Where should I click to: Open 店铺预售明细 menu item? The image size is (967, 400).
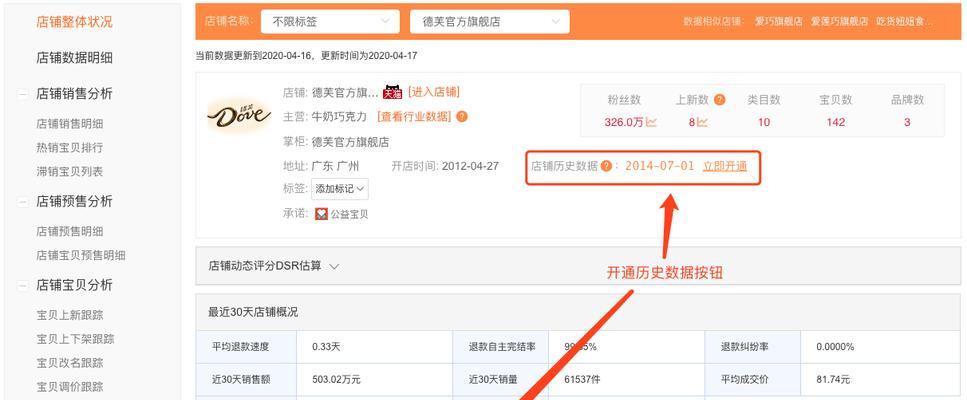[70, 231]
